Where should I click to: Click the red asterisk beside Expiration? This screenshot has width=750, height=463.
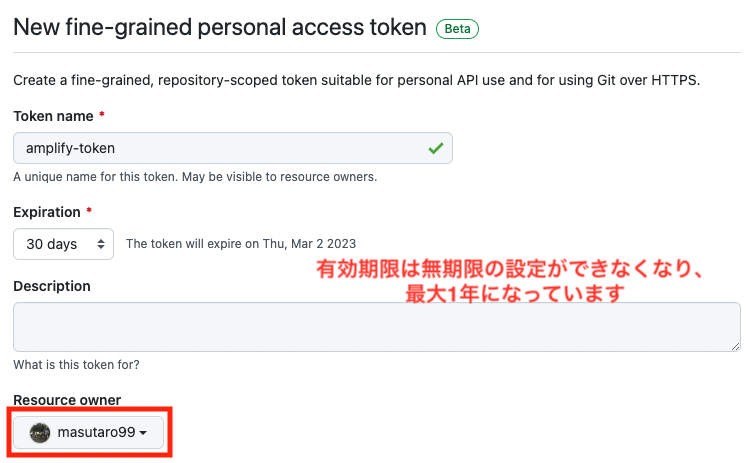[89, 210]
